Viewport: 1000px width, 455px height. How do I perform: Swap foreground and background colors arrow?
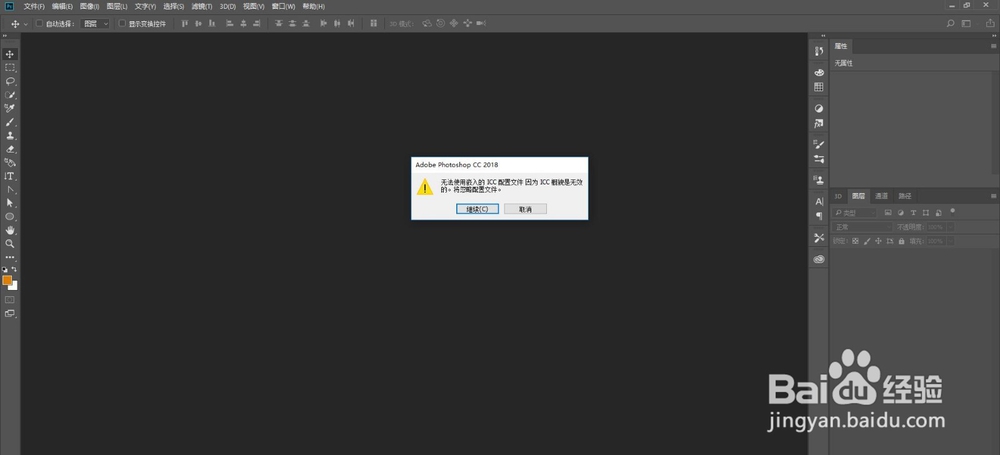click(14, 270)
